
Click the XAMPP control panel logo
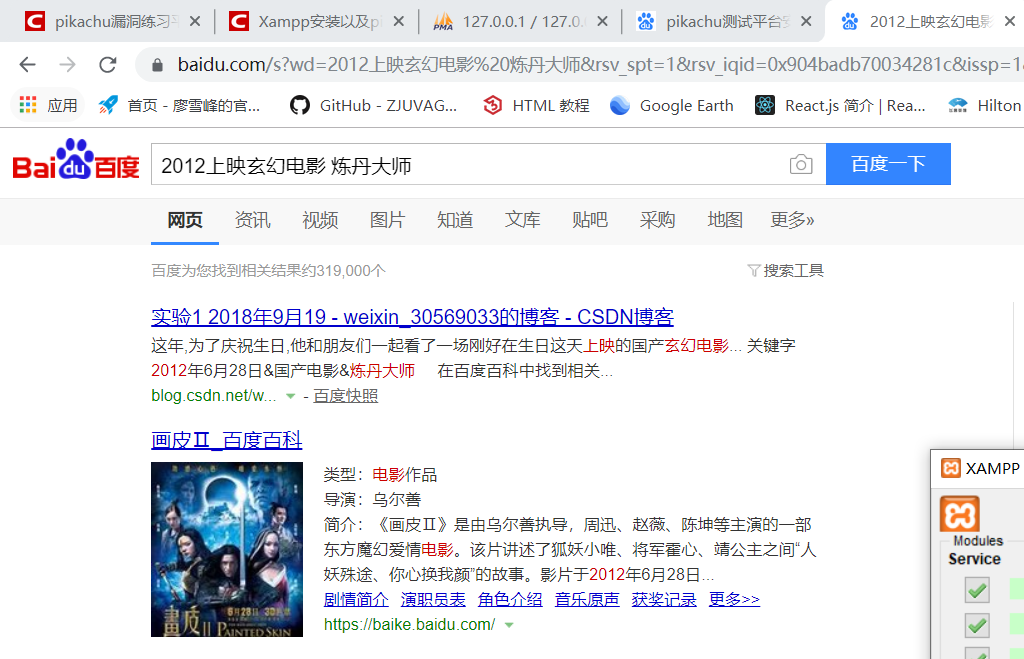pyautogui.click(x=959, y=514)
